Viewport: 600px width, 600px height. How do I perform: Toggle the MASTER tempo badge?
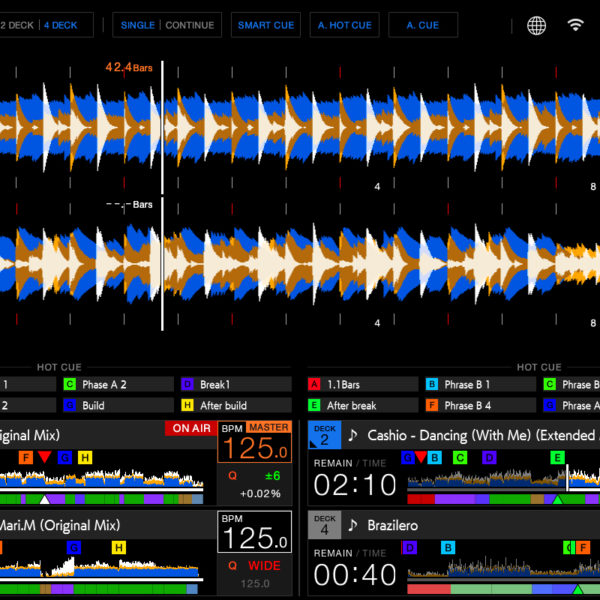[269, 427]
